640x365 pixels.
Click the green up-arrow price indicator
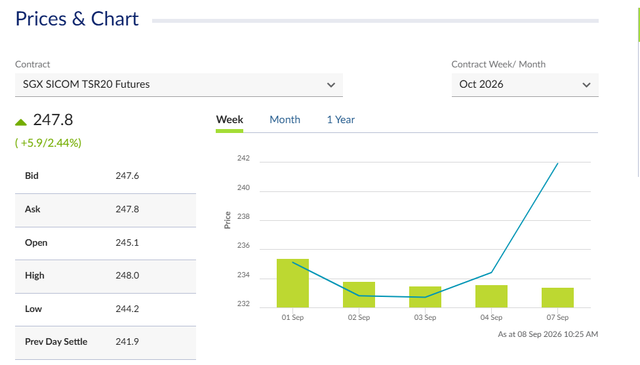tap(21, 122)
